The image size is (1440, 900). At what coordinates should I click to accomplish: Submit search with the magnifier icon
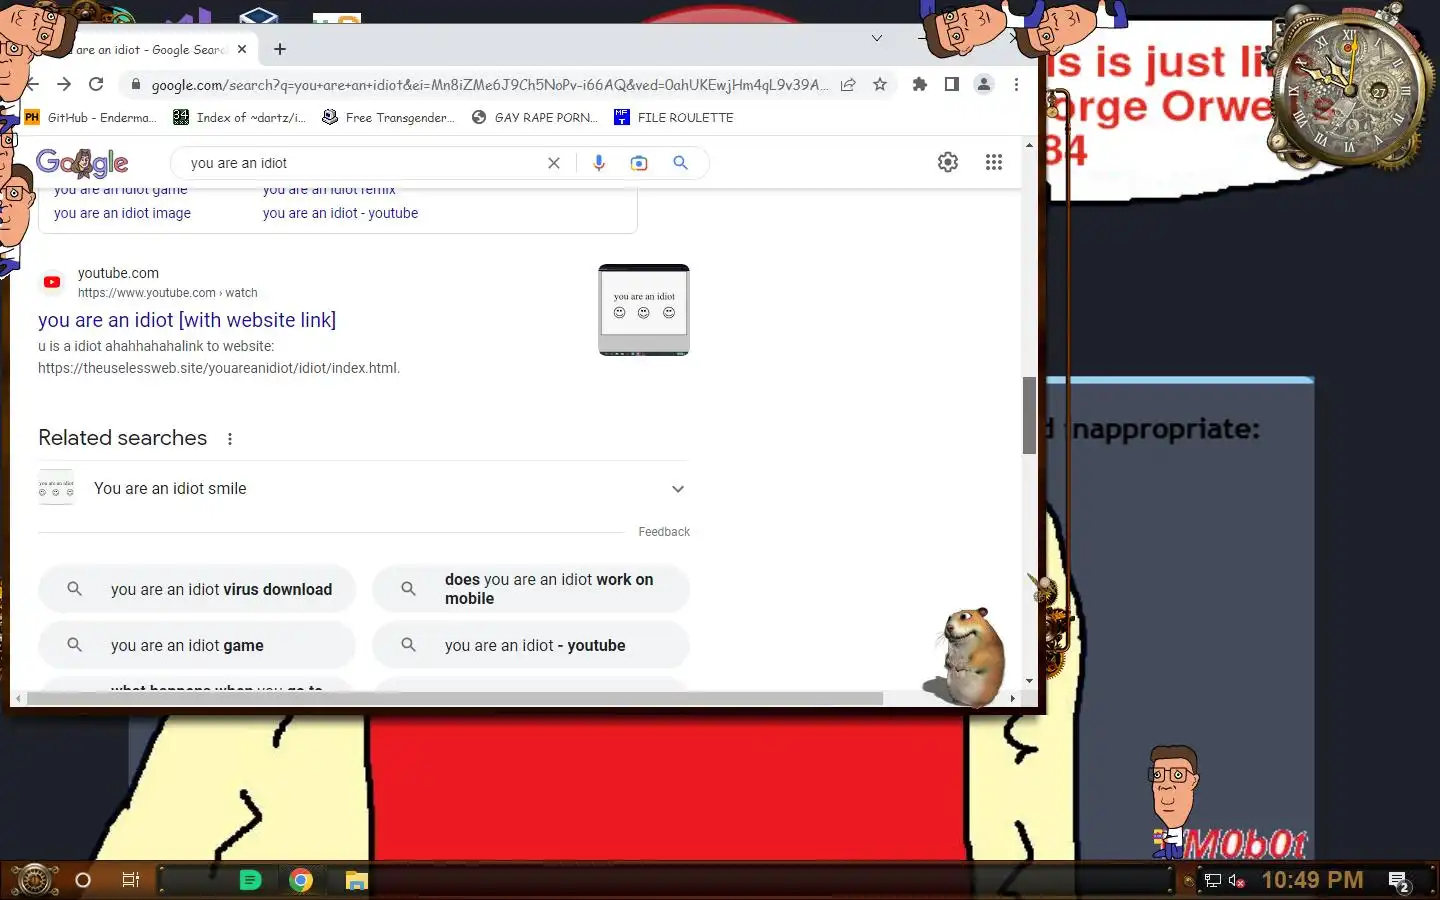[x=680, y=163]
